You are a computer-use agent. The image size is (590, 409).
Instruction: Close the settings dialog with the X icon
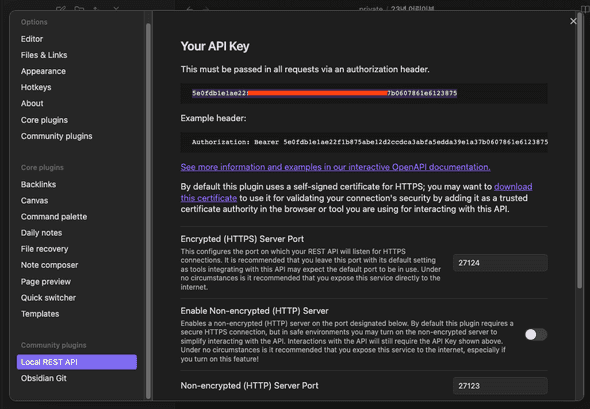tap(573, 21)
